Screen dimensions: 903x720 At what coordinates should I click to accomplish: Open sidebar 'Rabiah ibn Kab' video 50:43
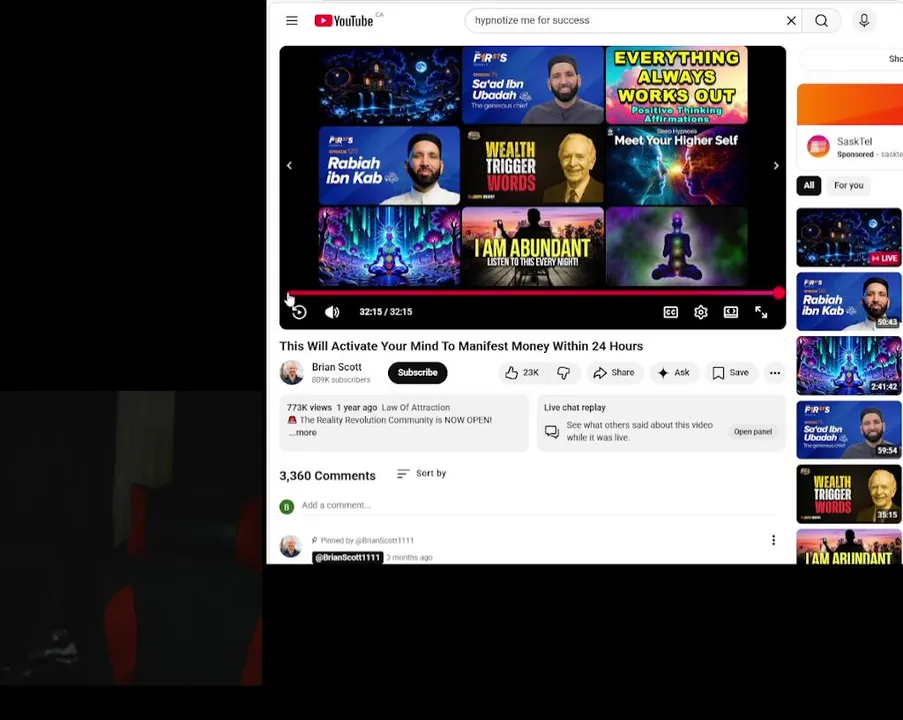[x=849, y=301]
